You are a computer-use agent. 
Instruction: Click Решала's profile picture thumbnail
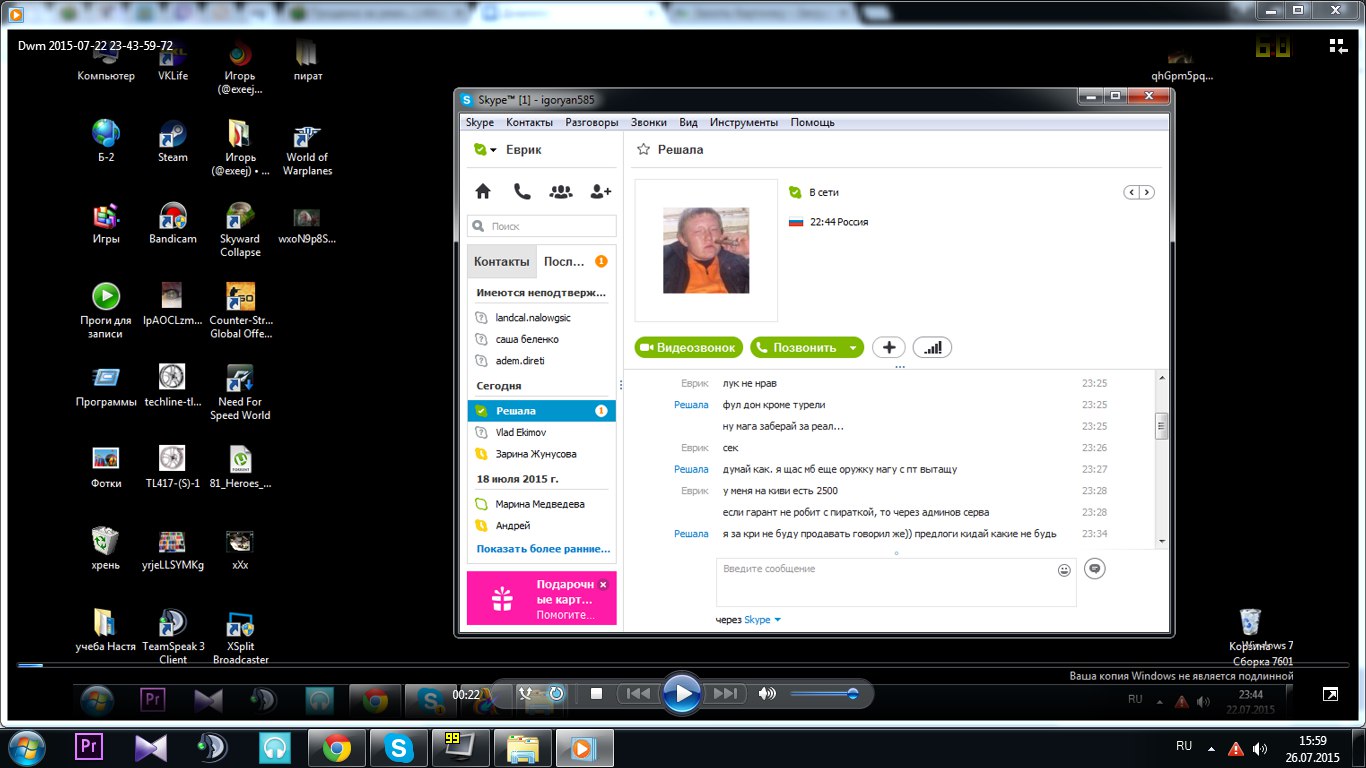[706, 250]
